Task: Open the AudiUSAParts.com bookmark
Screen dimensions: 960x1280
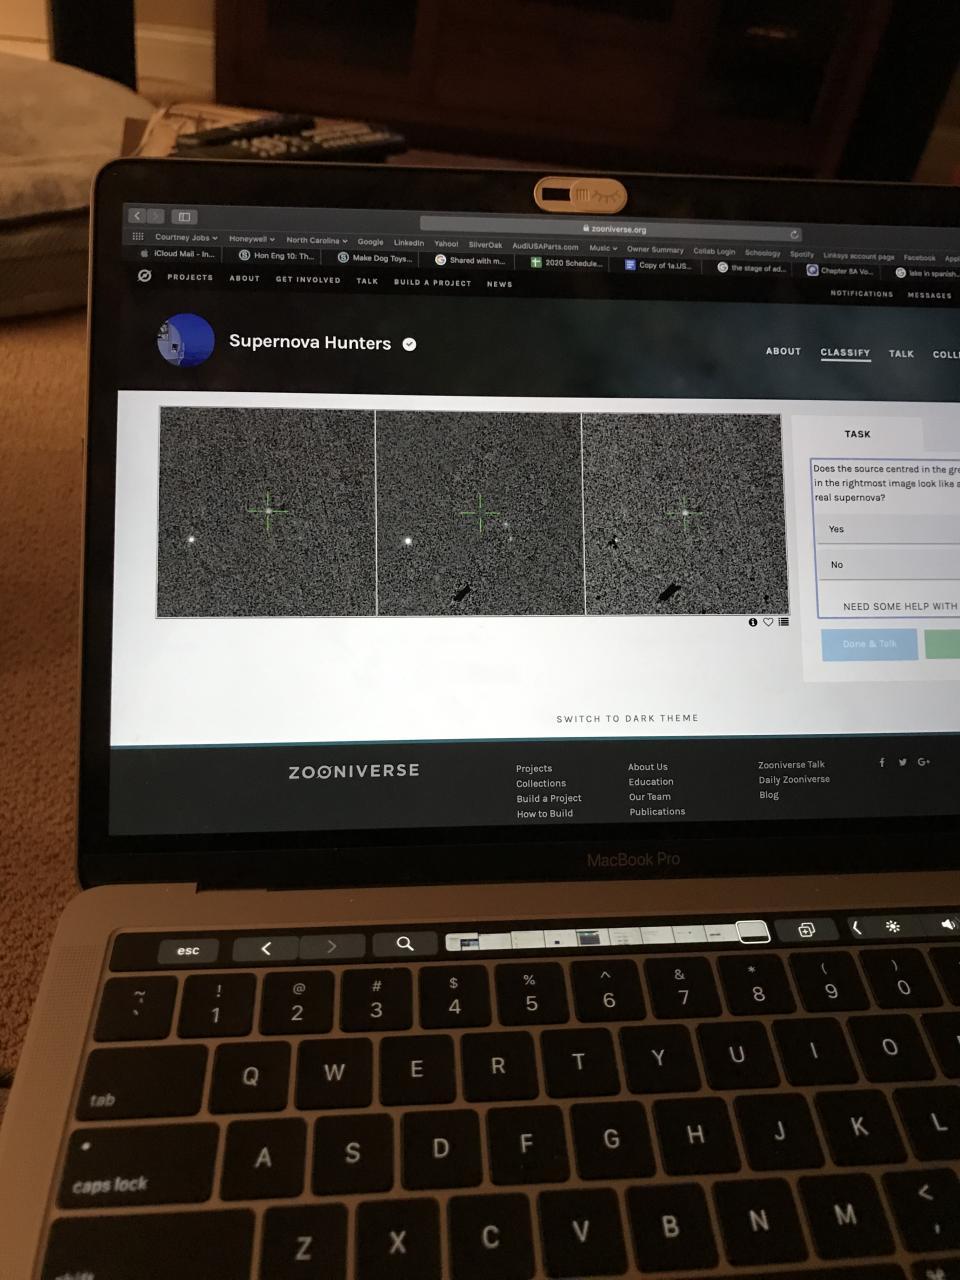Action: [545, 246]
